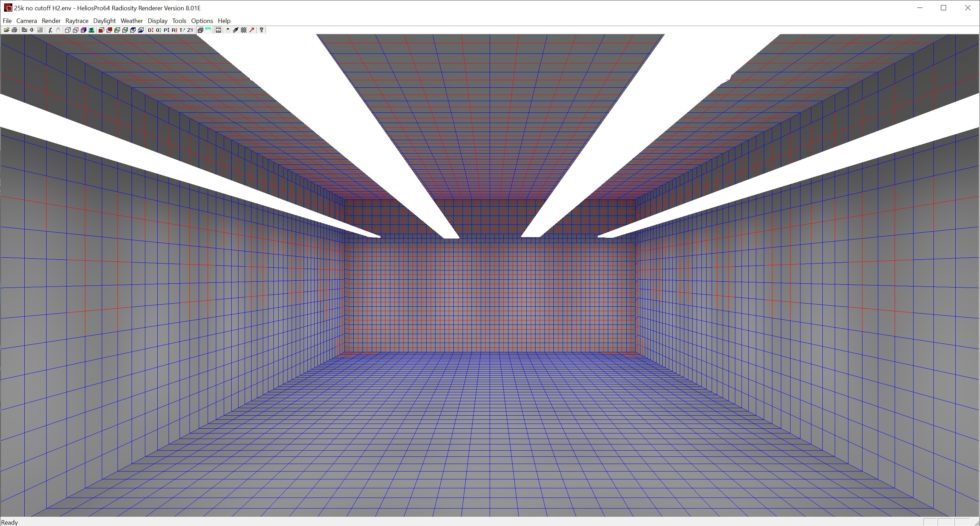Open the Options menu
Image resolution: width=980 pixels, height=526 pixels.
(202, 20)
